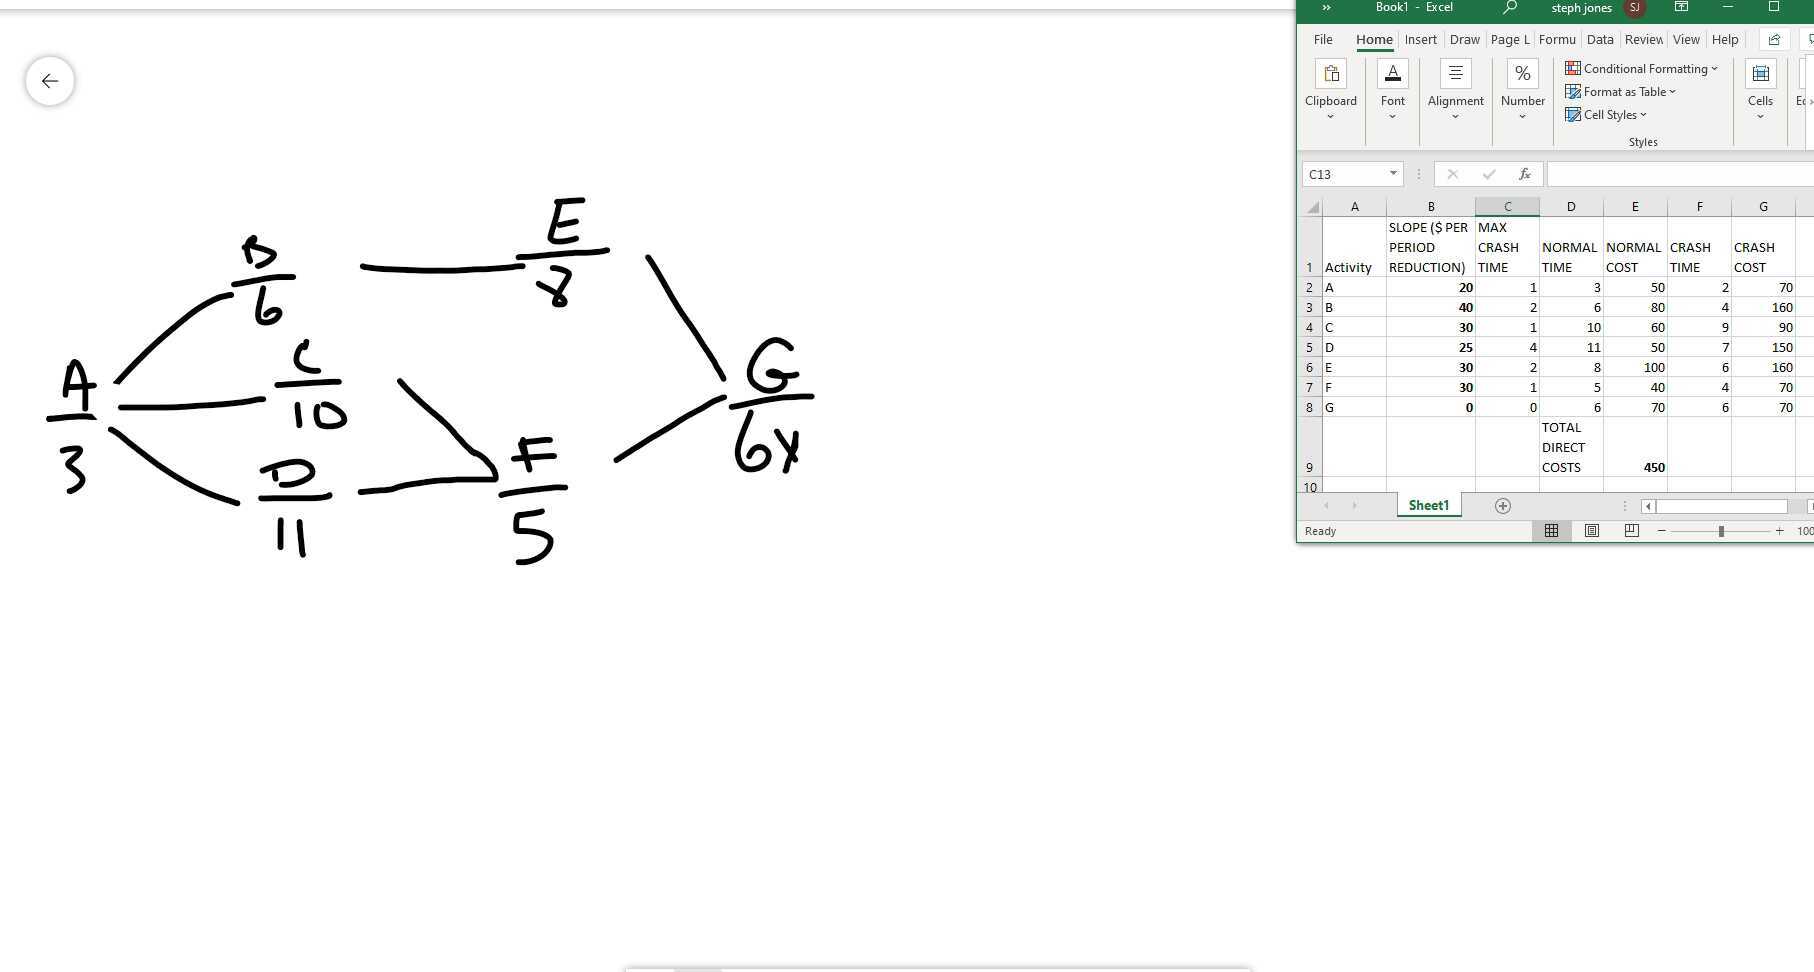This screenshot has width=1814, height=972.
Task: Switch to the Formulas ribbon tab
Action: click(x=1557, y=40)
